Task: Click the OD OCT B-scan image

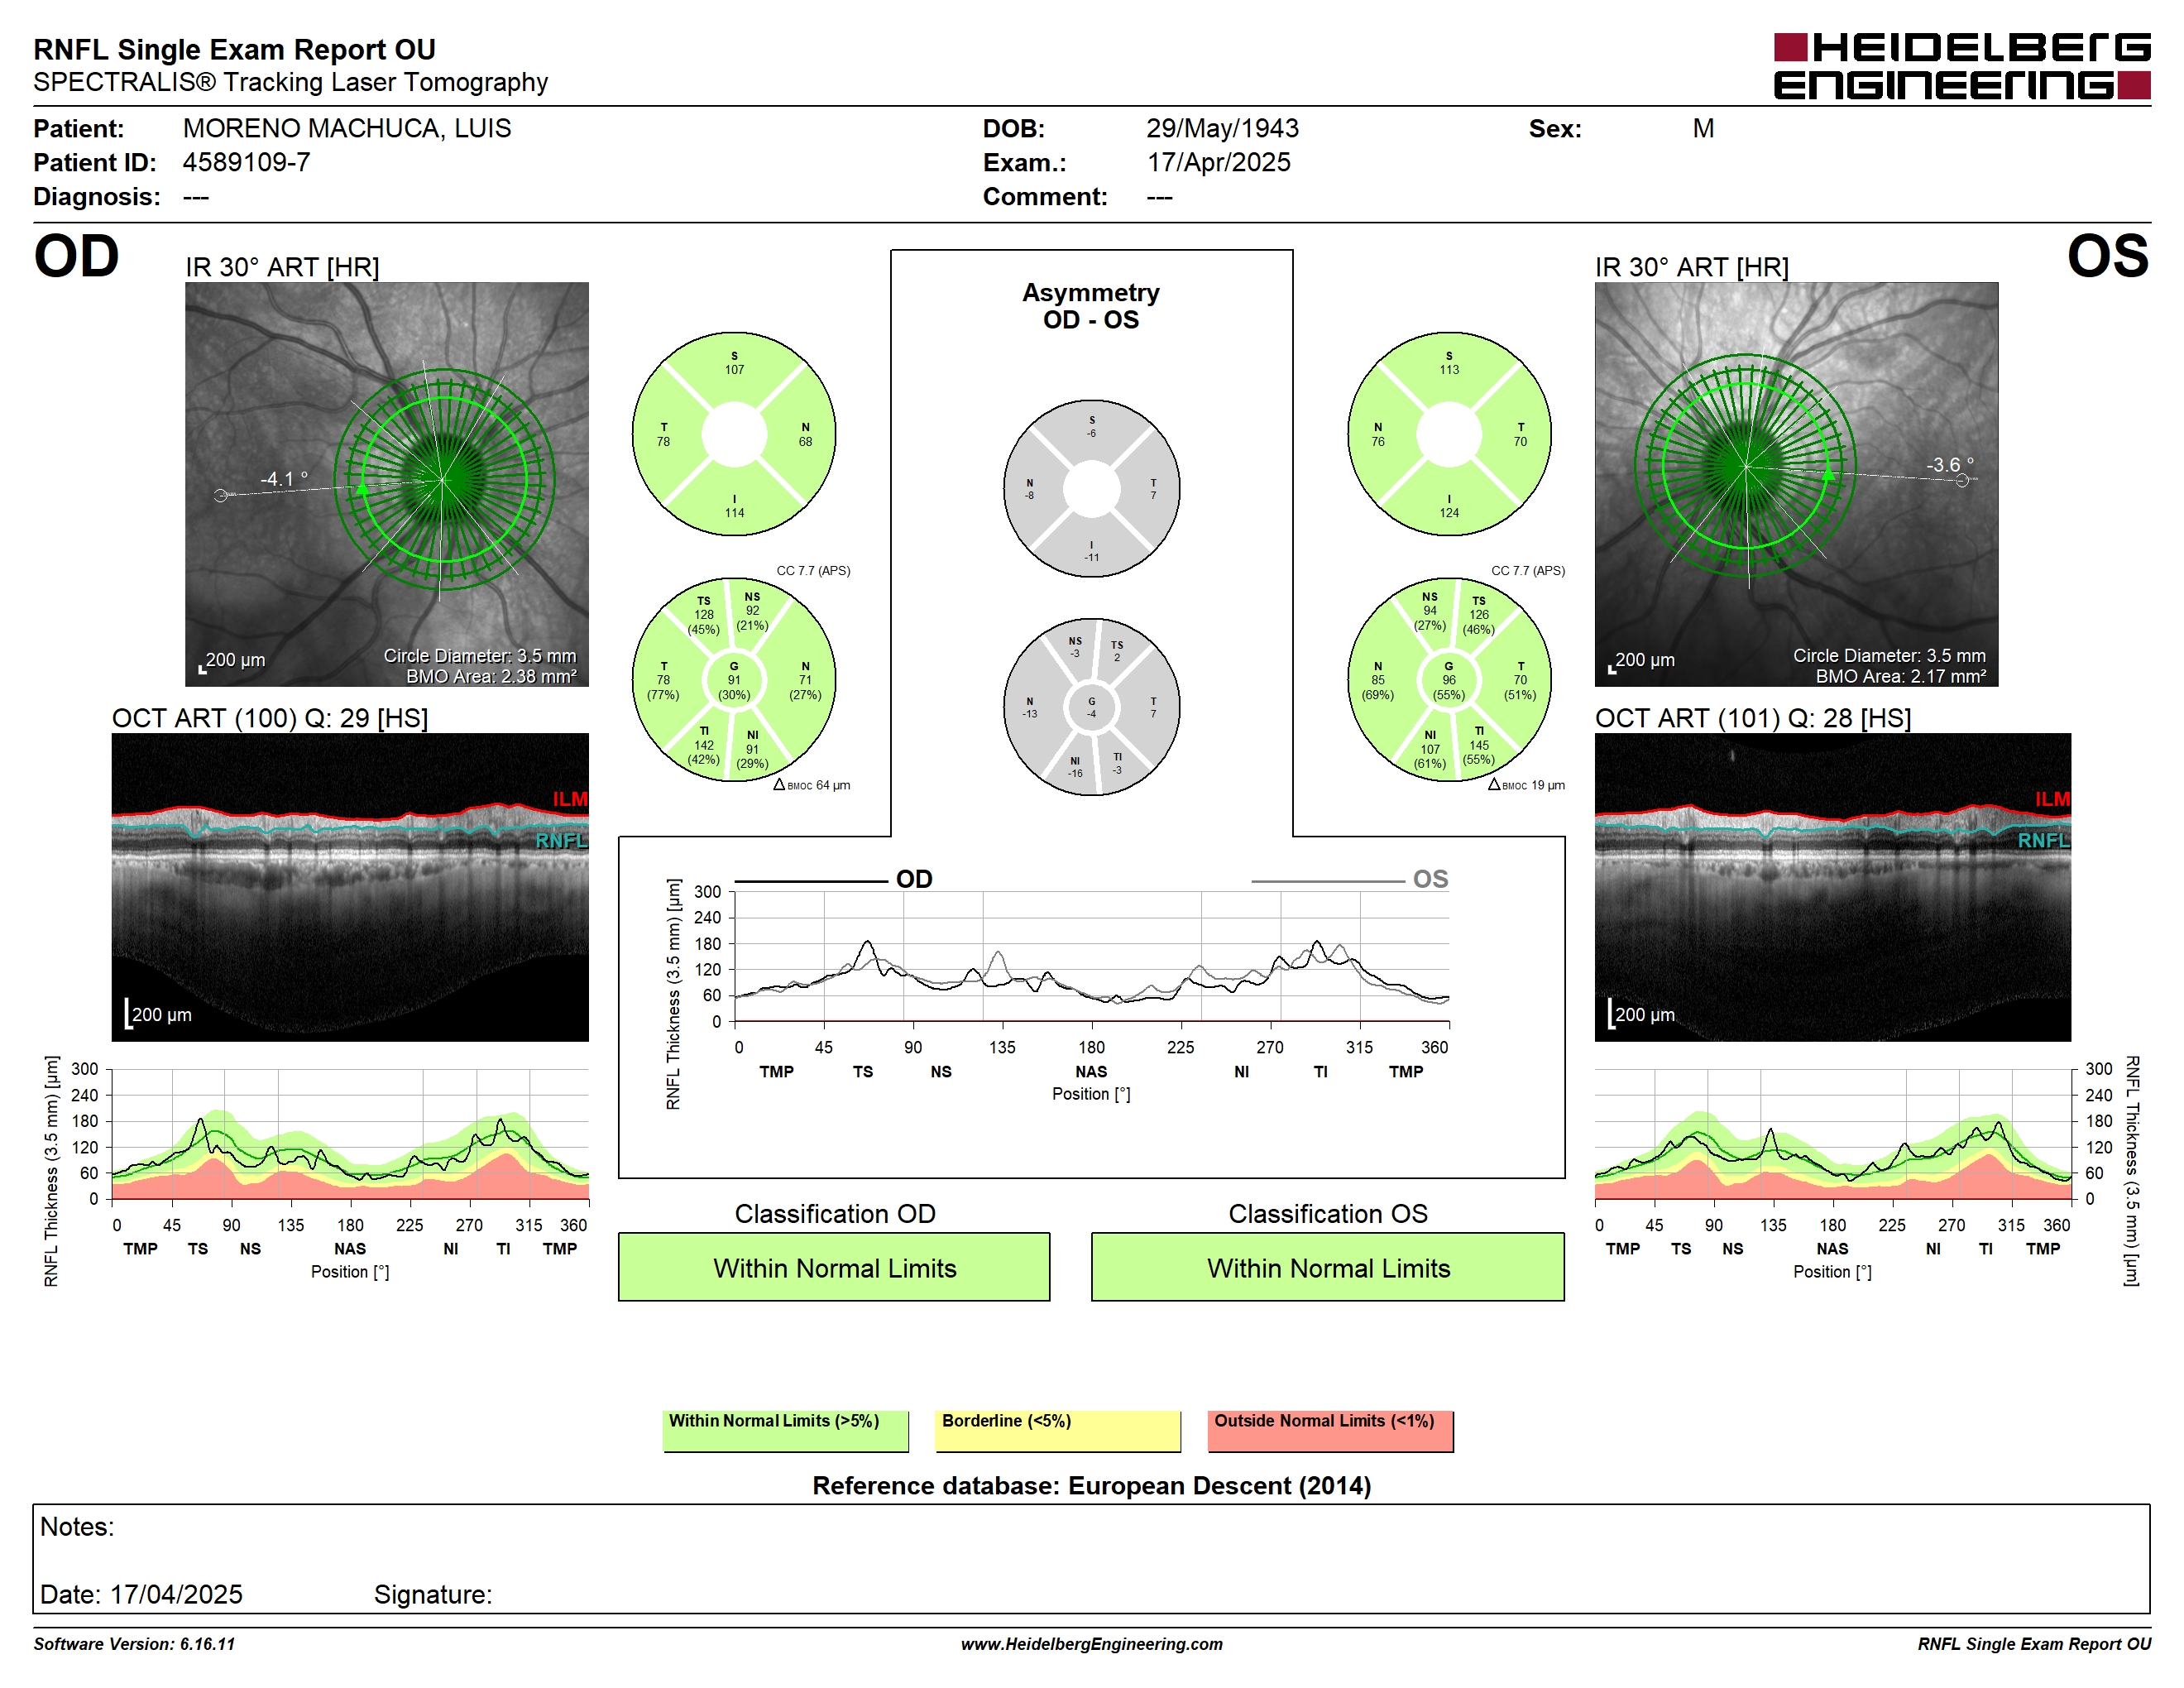Action: pyautogui.click(x=350, y=887)
